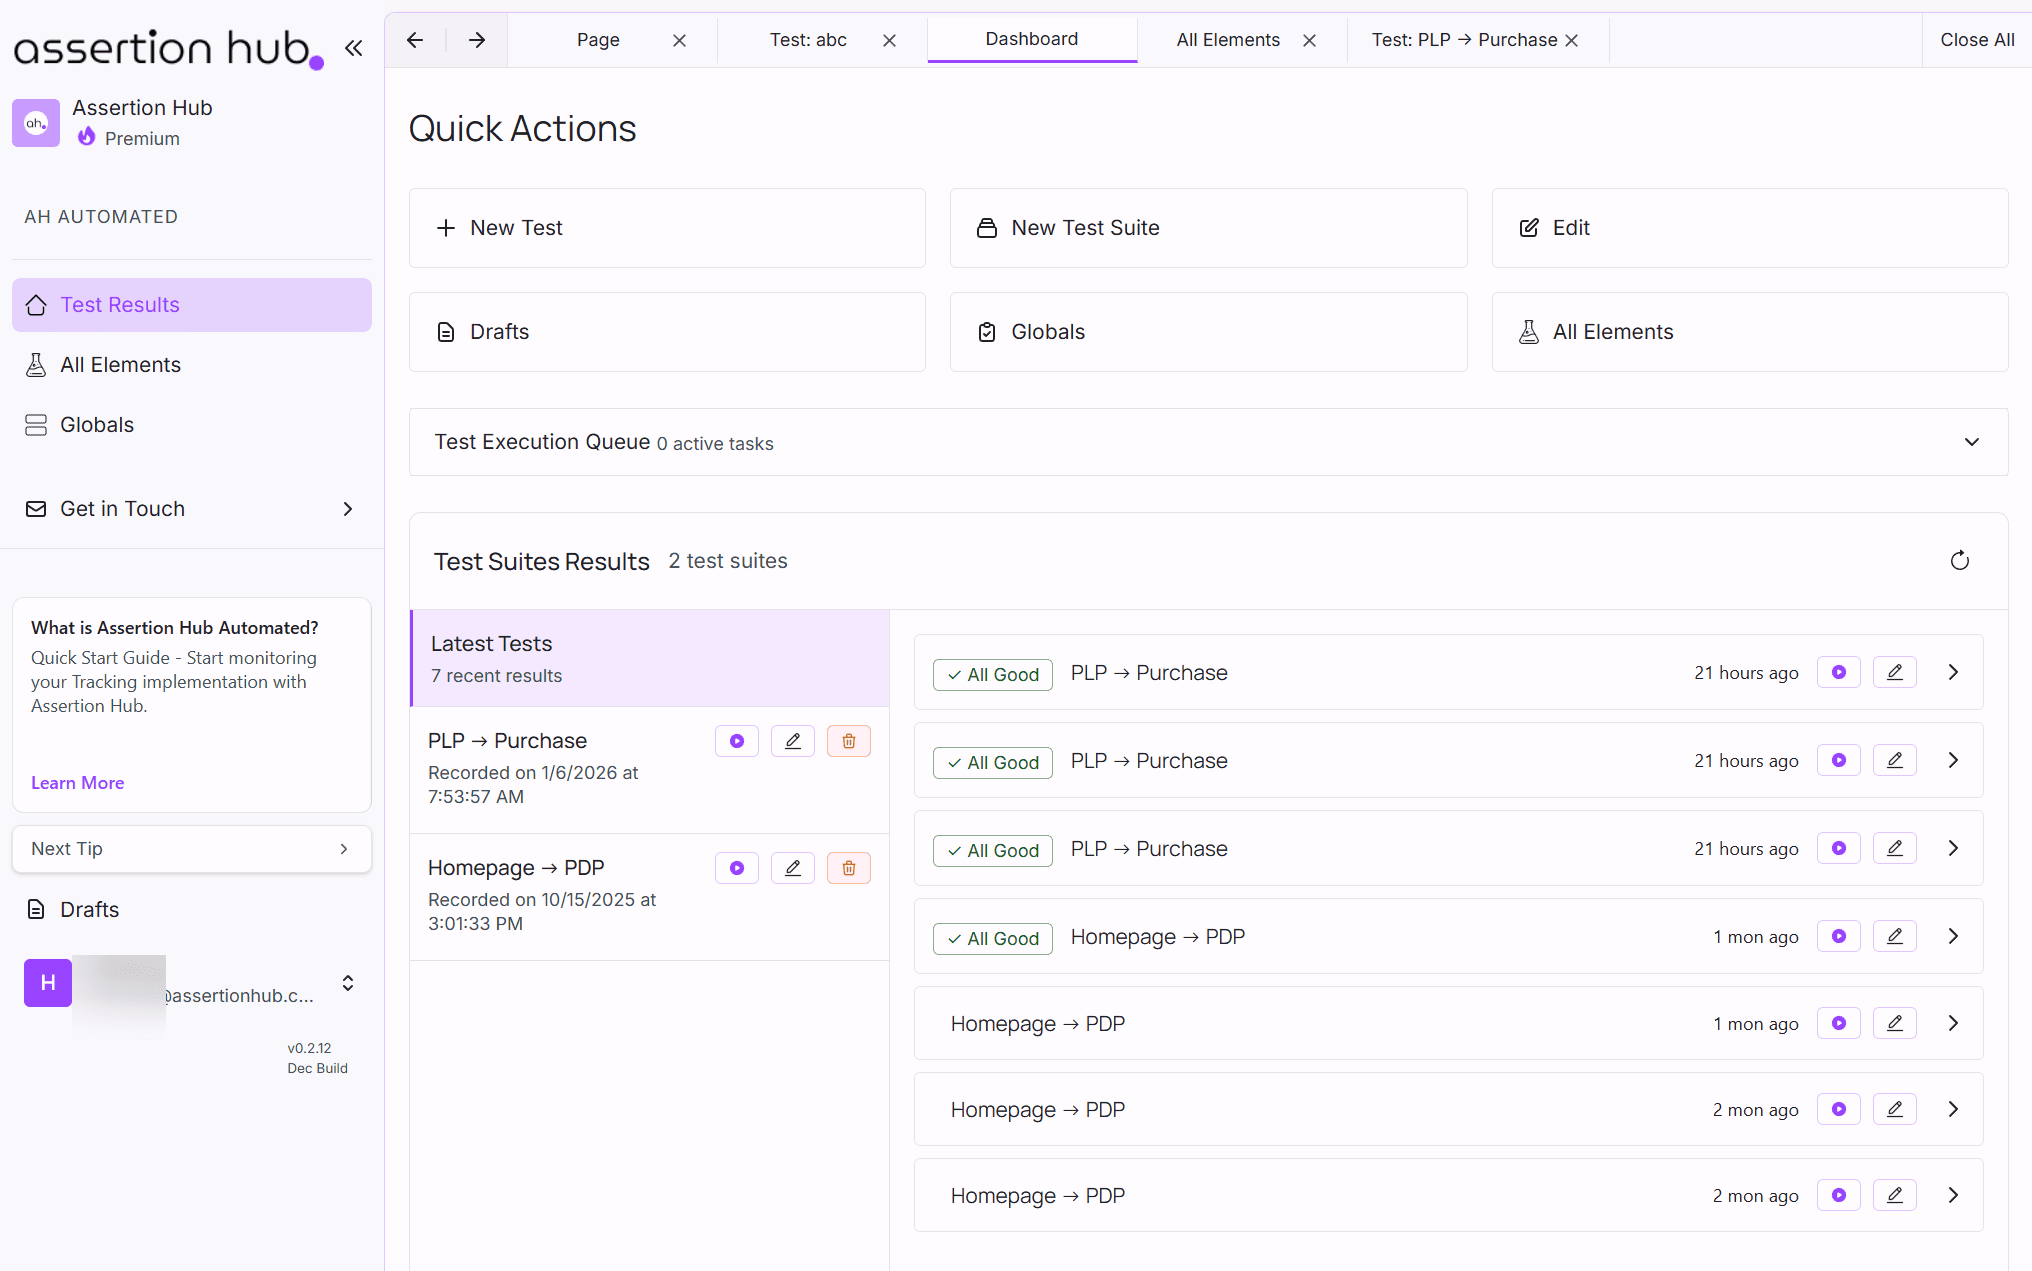
Task: Click the New Test Suite quick action
Action: click(x=1208, y=228)
